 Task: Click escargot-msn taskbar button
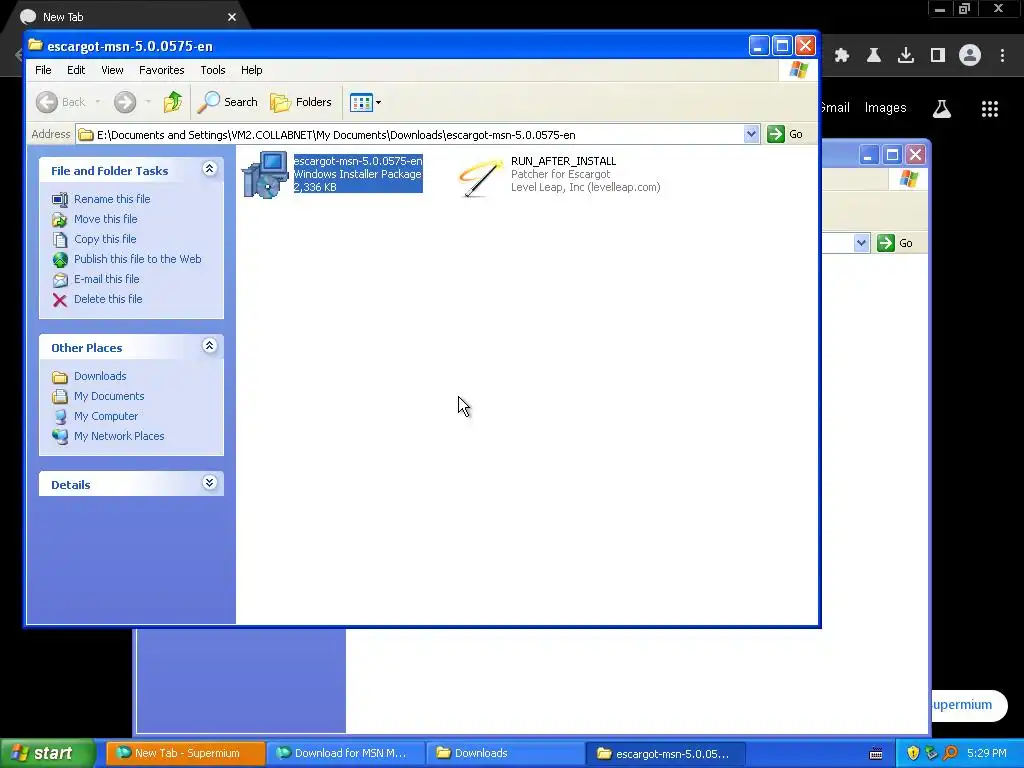point(665,753)
